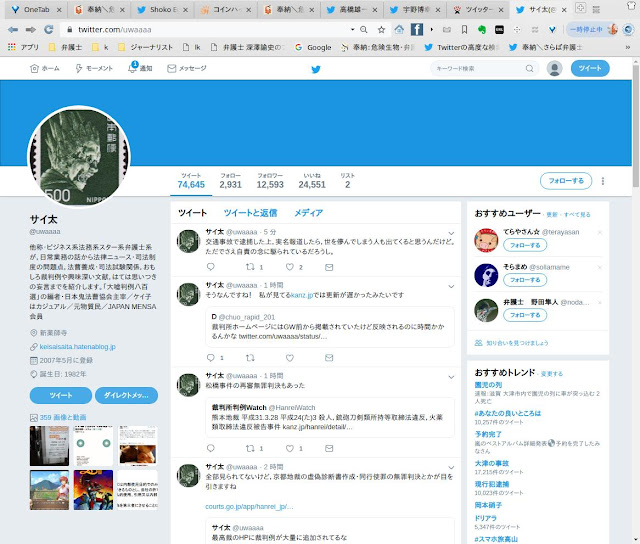The width and height of the screenshot is (640, 544).
Task: Open the robot poster media thumbnail
Action: 93,490
